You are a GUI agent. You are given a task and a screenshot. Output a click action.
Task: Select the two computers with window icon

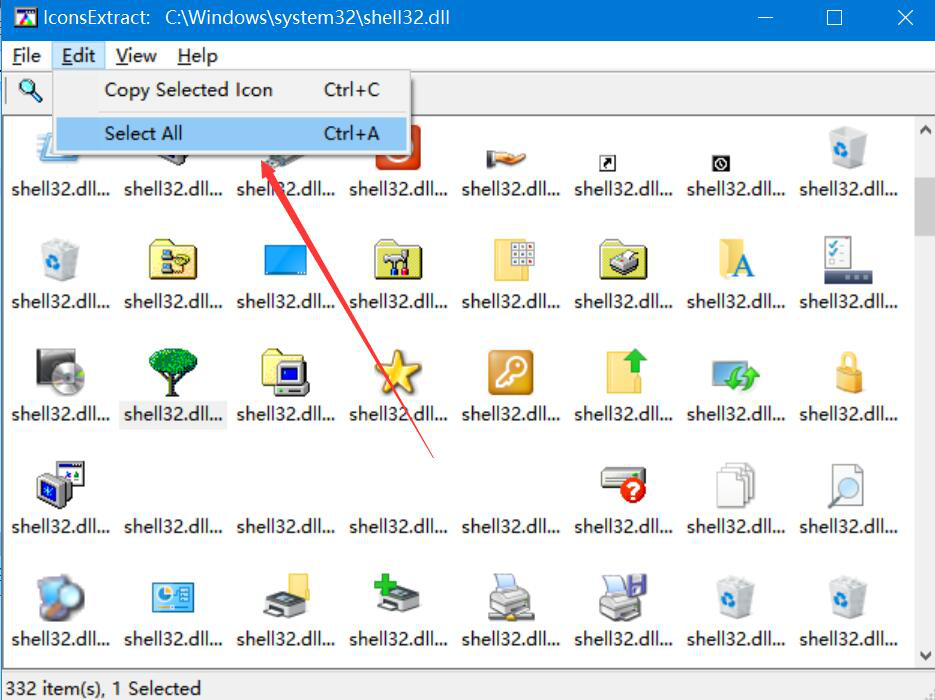click(x=60, y=484)
